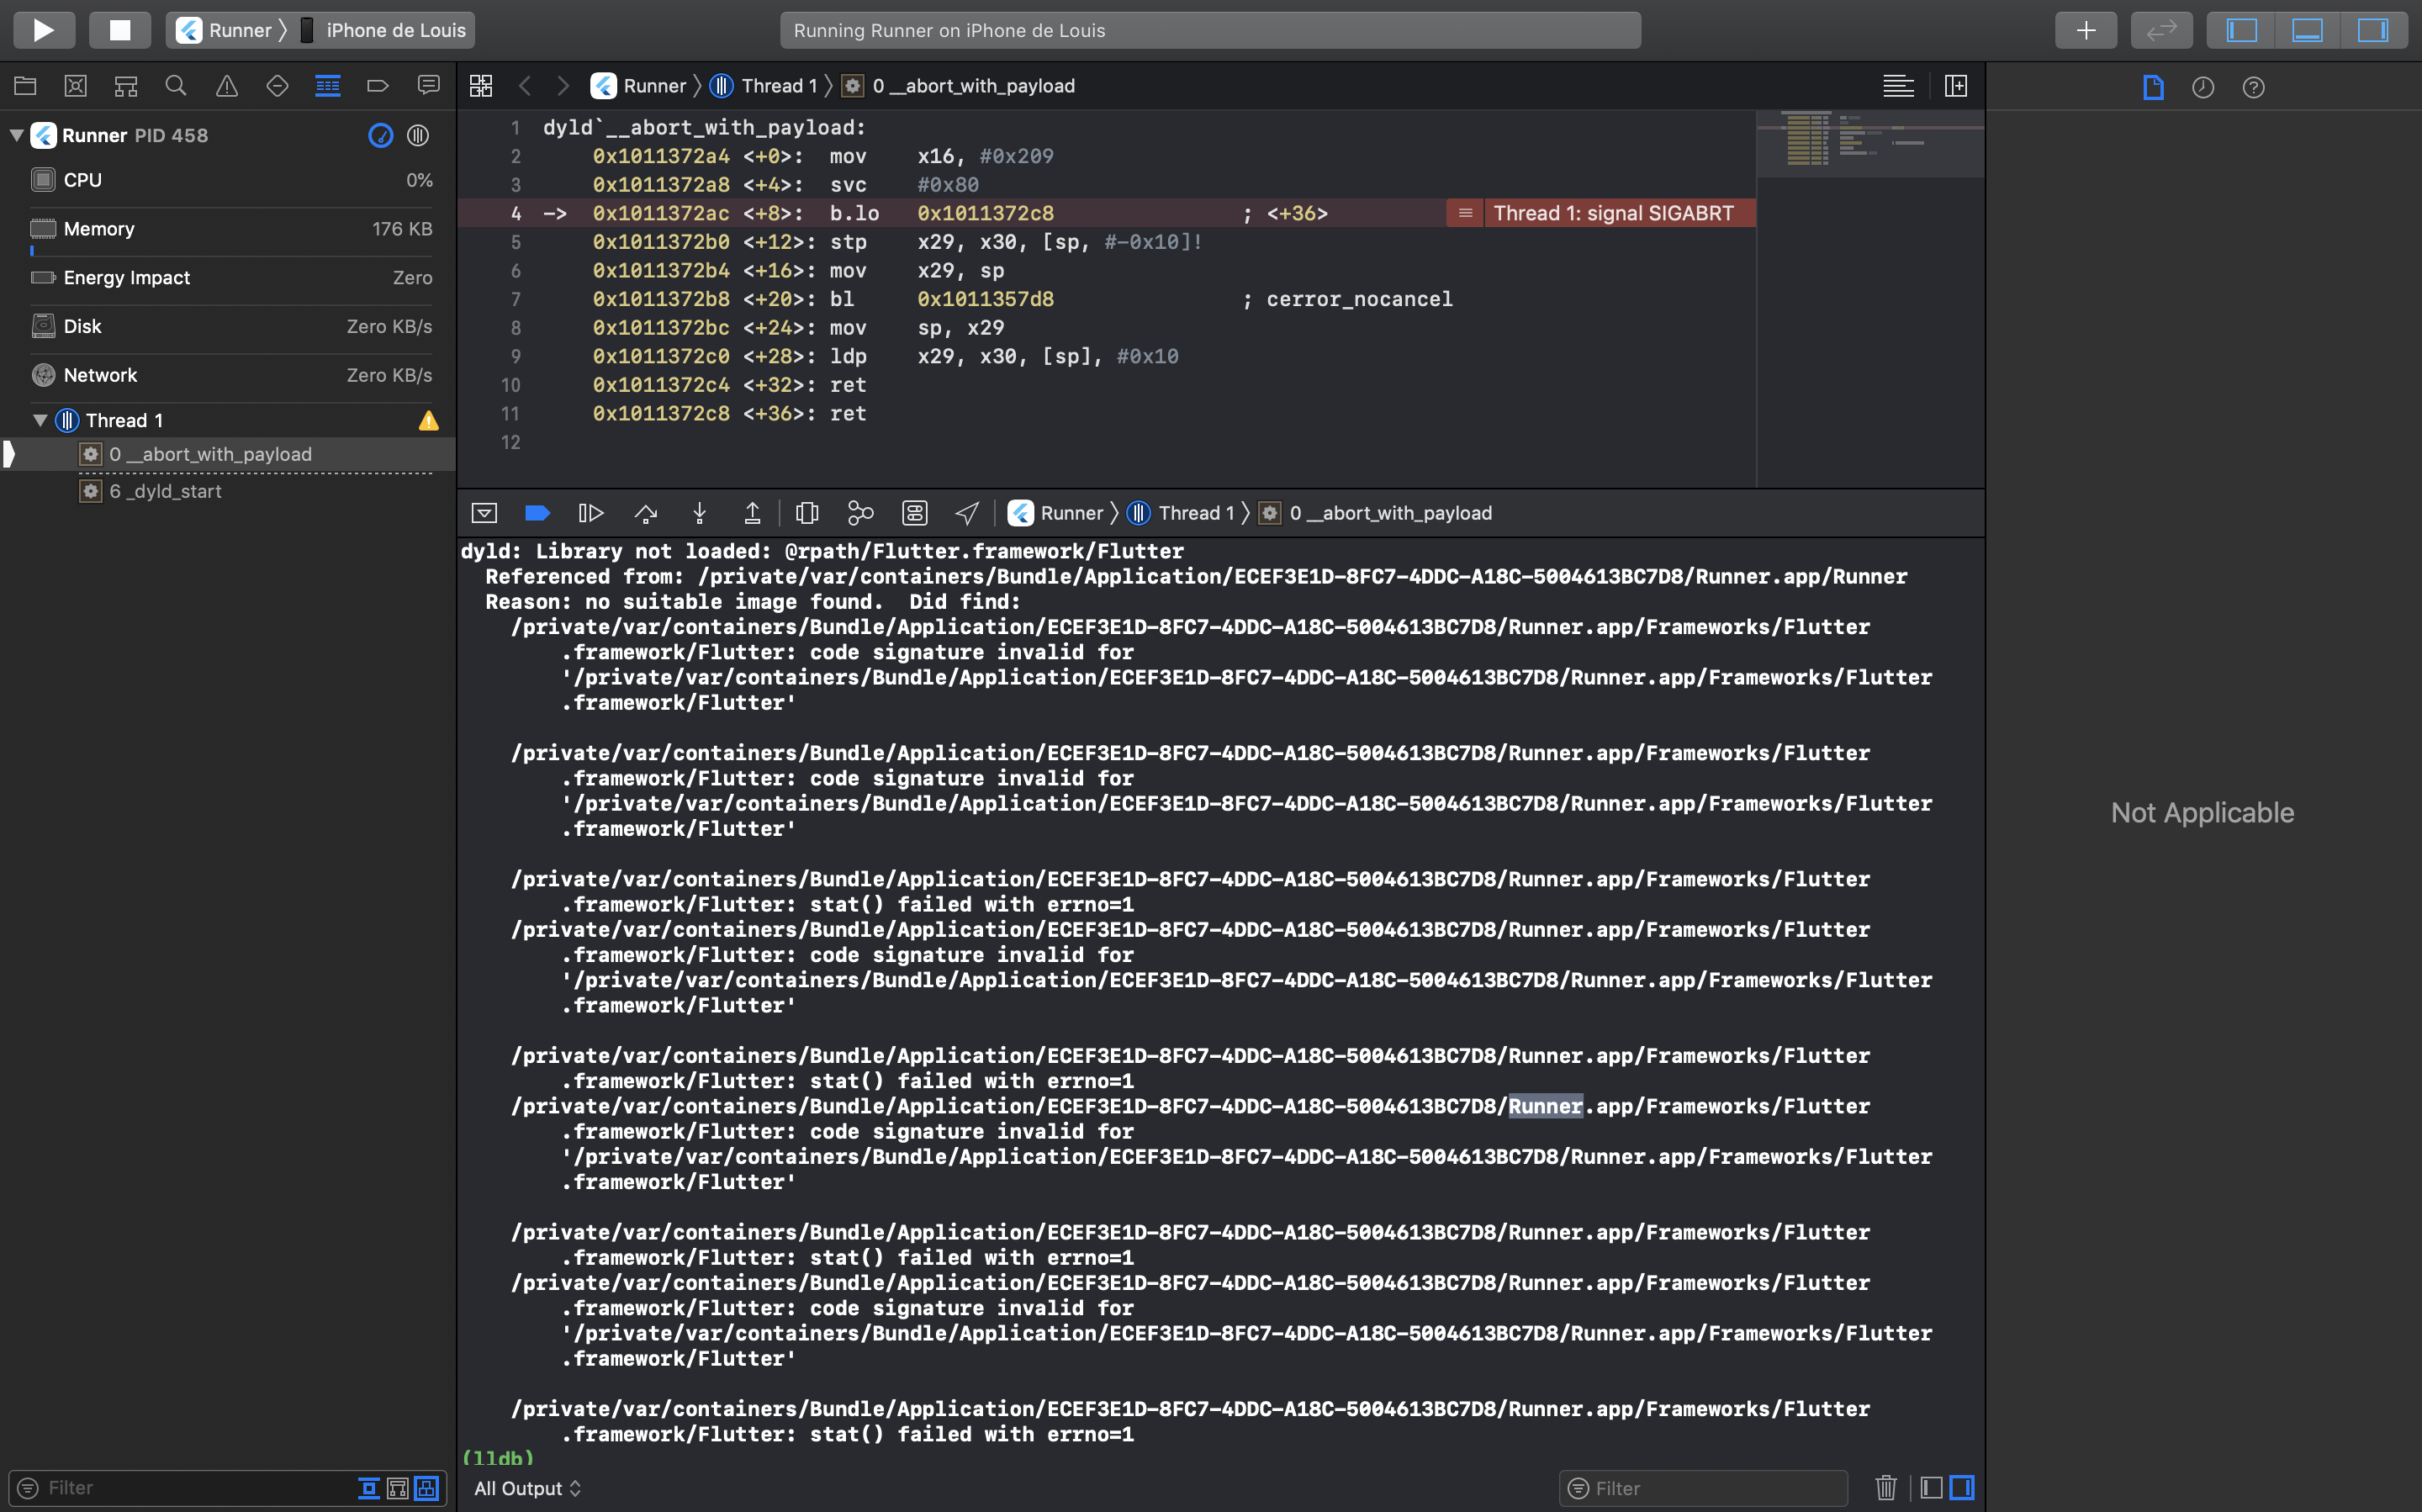This screenshot has width=2422, height=1512.
Task: Show the History inspector clock
Action: (x=2203, y=87)
